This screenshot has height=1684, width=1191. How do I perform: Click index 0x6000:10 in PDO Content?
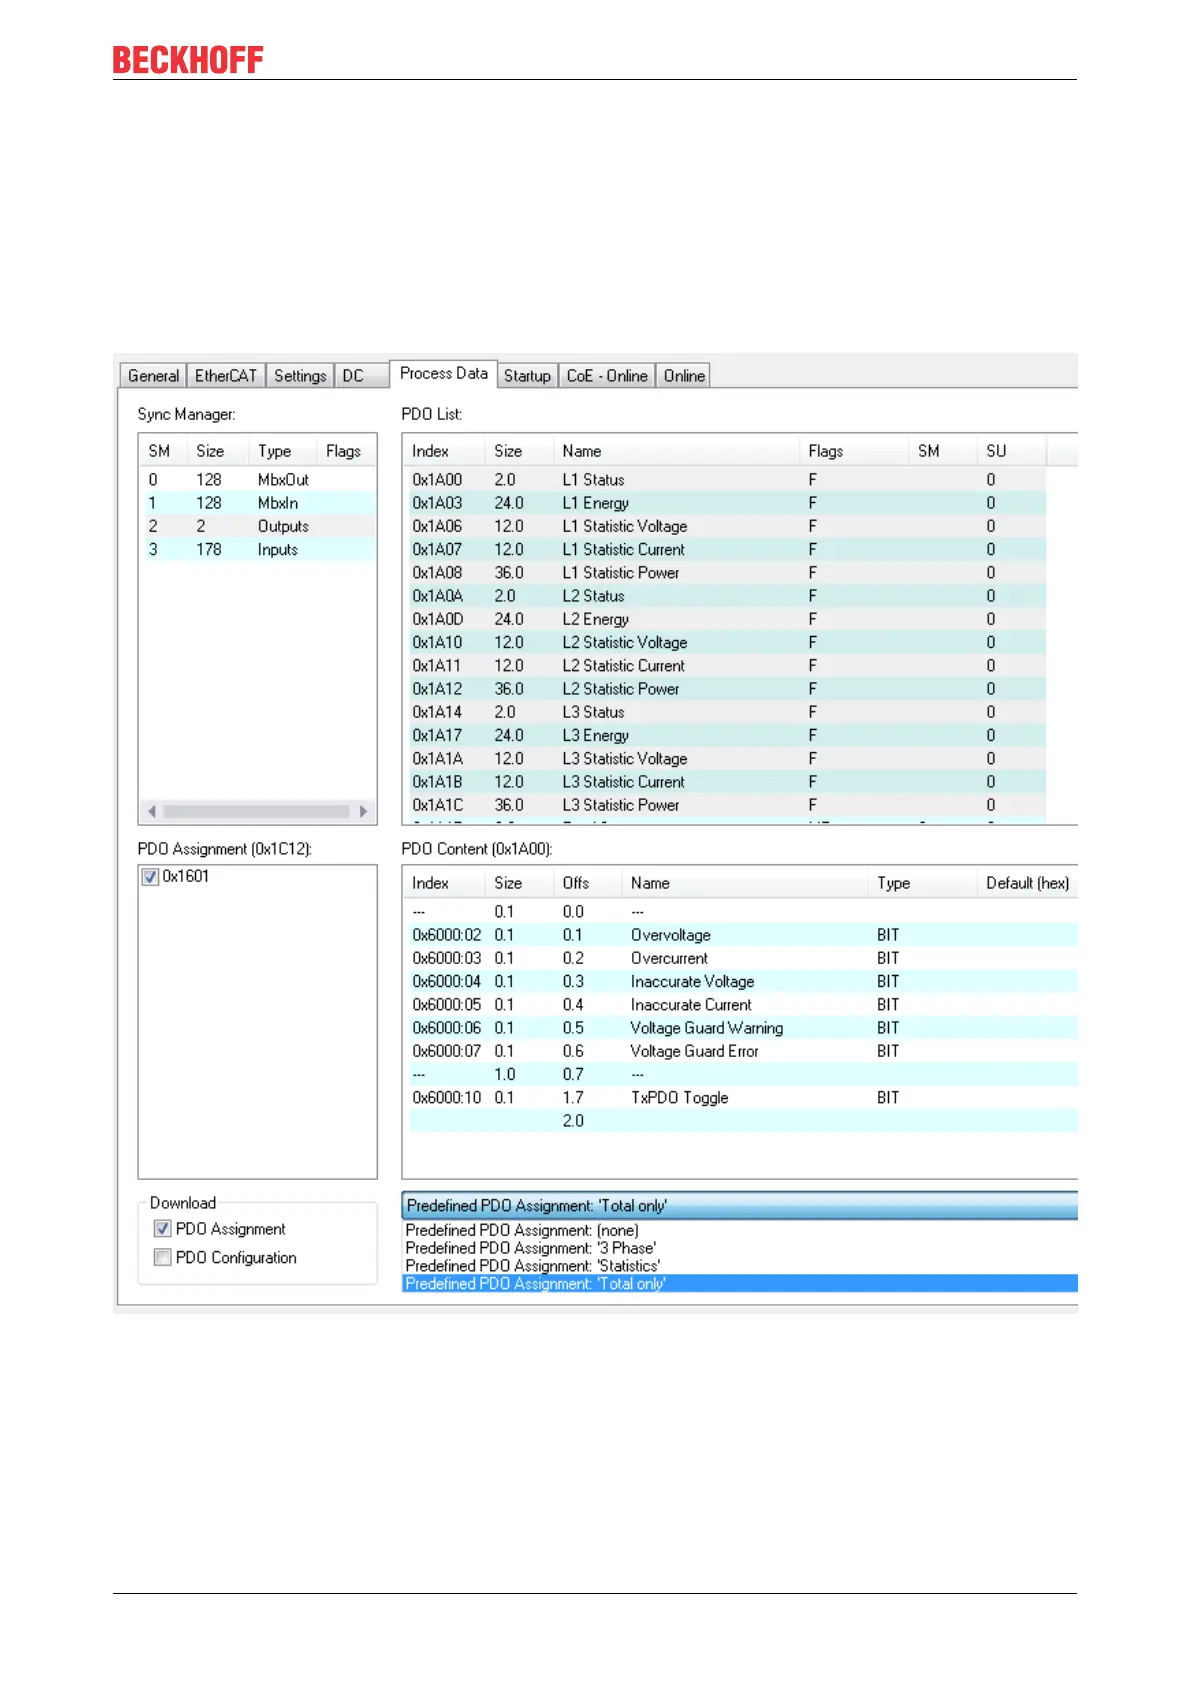click(447, 1098)
